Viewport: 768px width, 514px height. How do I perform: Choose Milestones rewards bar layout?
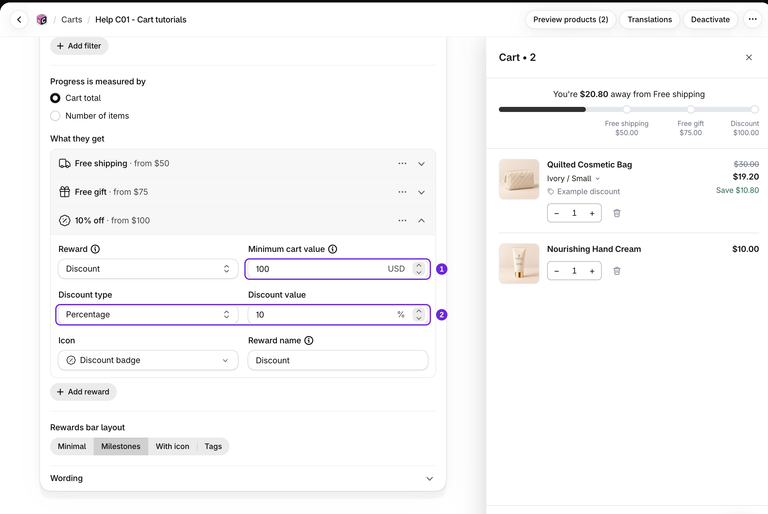click(120, 446)
